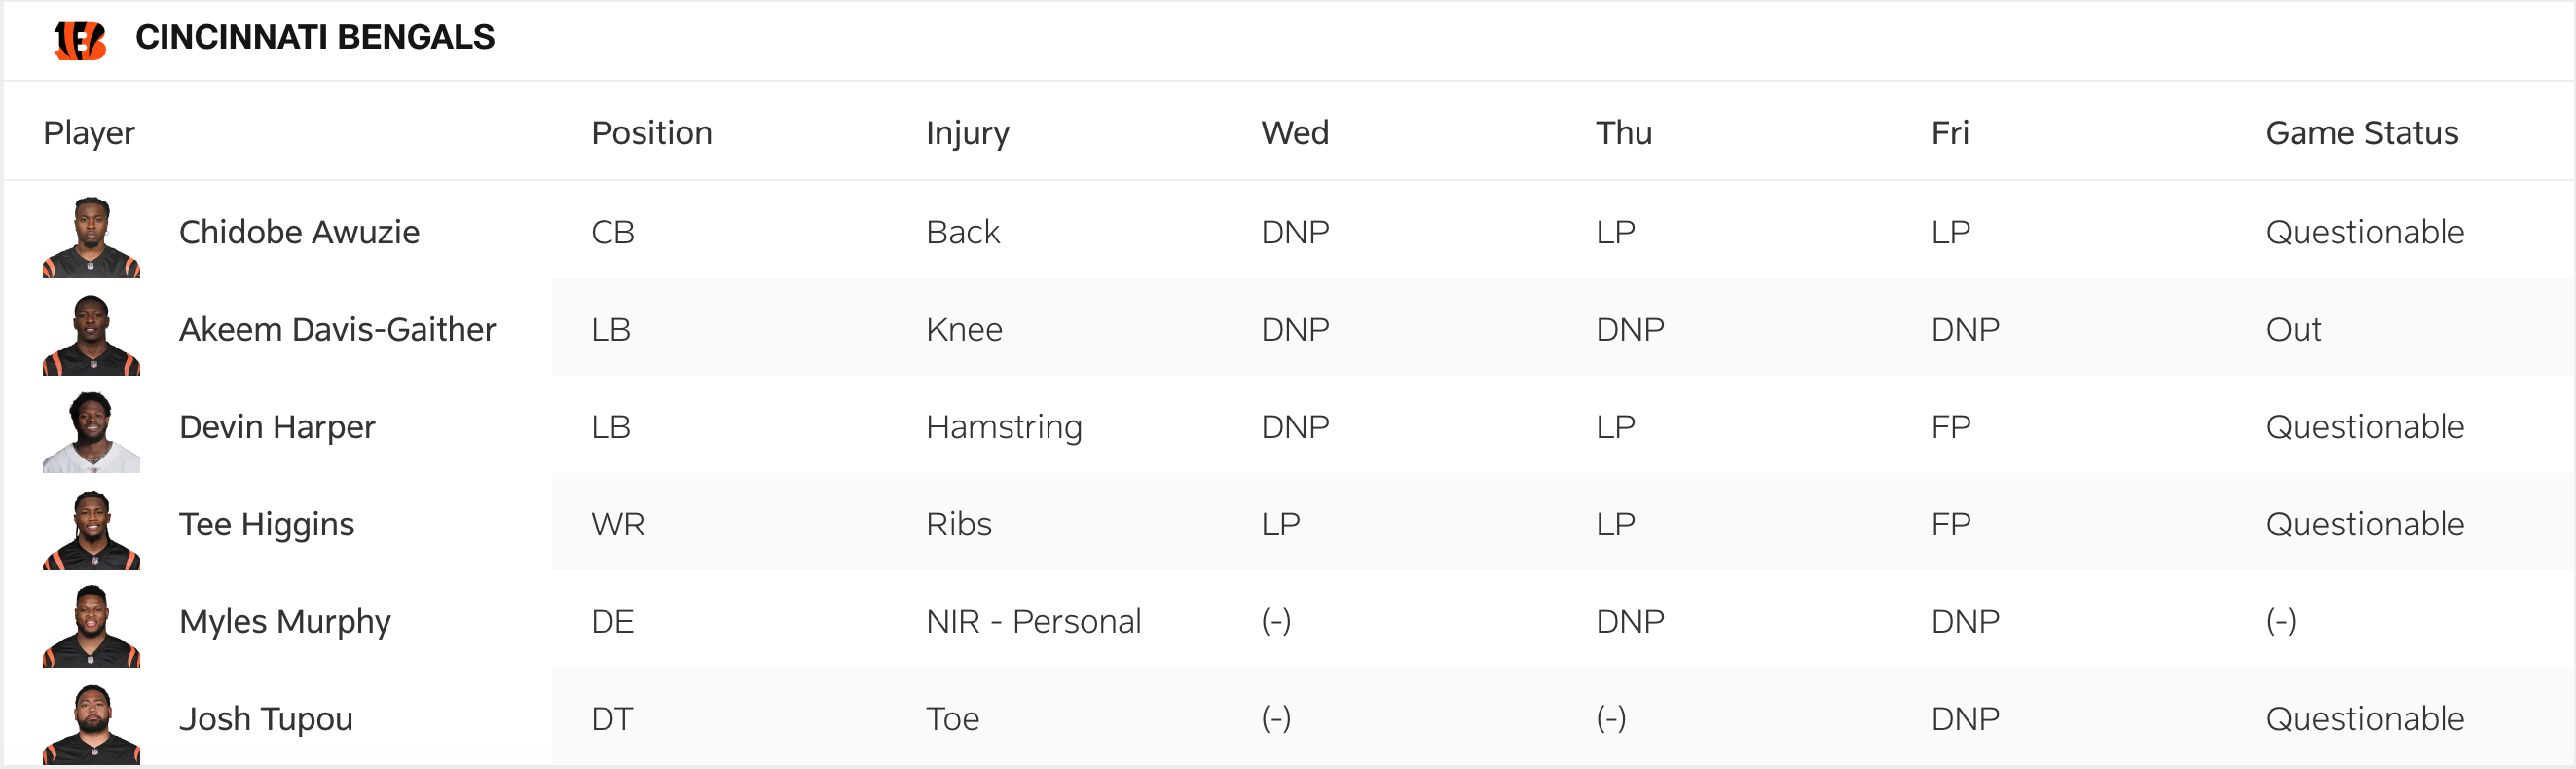
Task: Click Myles Murphy's headshot photo
Action: (x=91, y=627)
